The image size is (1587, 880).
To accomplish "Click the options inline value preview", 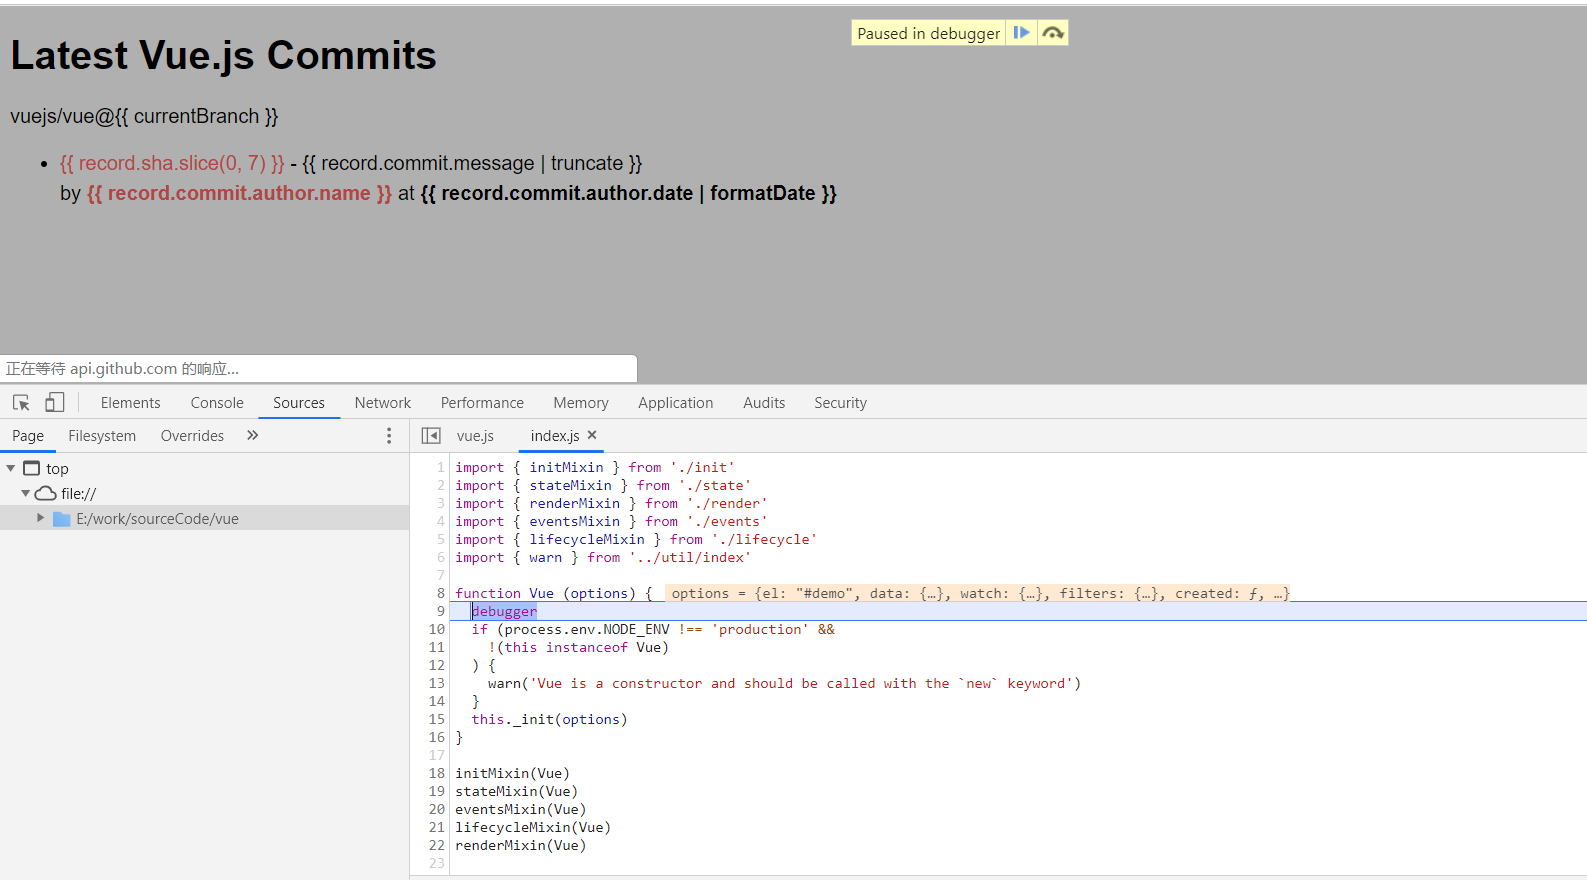I will (x=978, y=593).
